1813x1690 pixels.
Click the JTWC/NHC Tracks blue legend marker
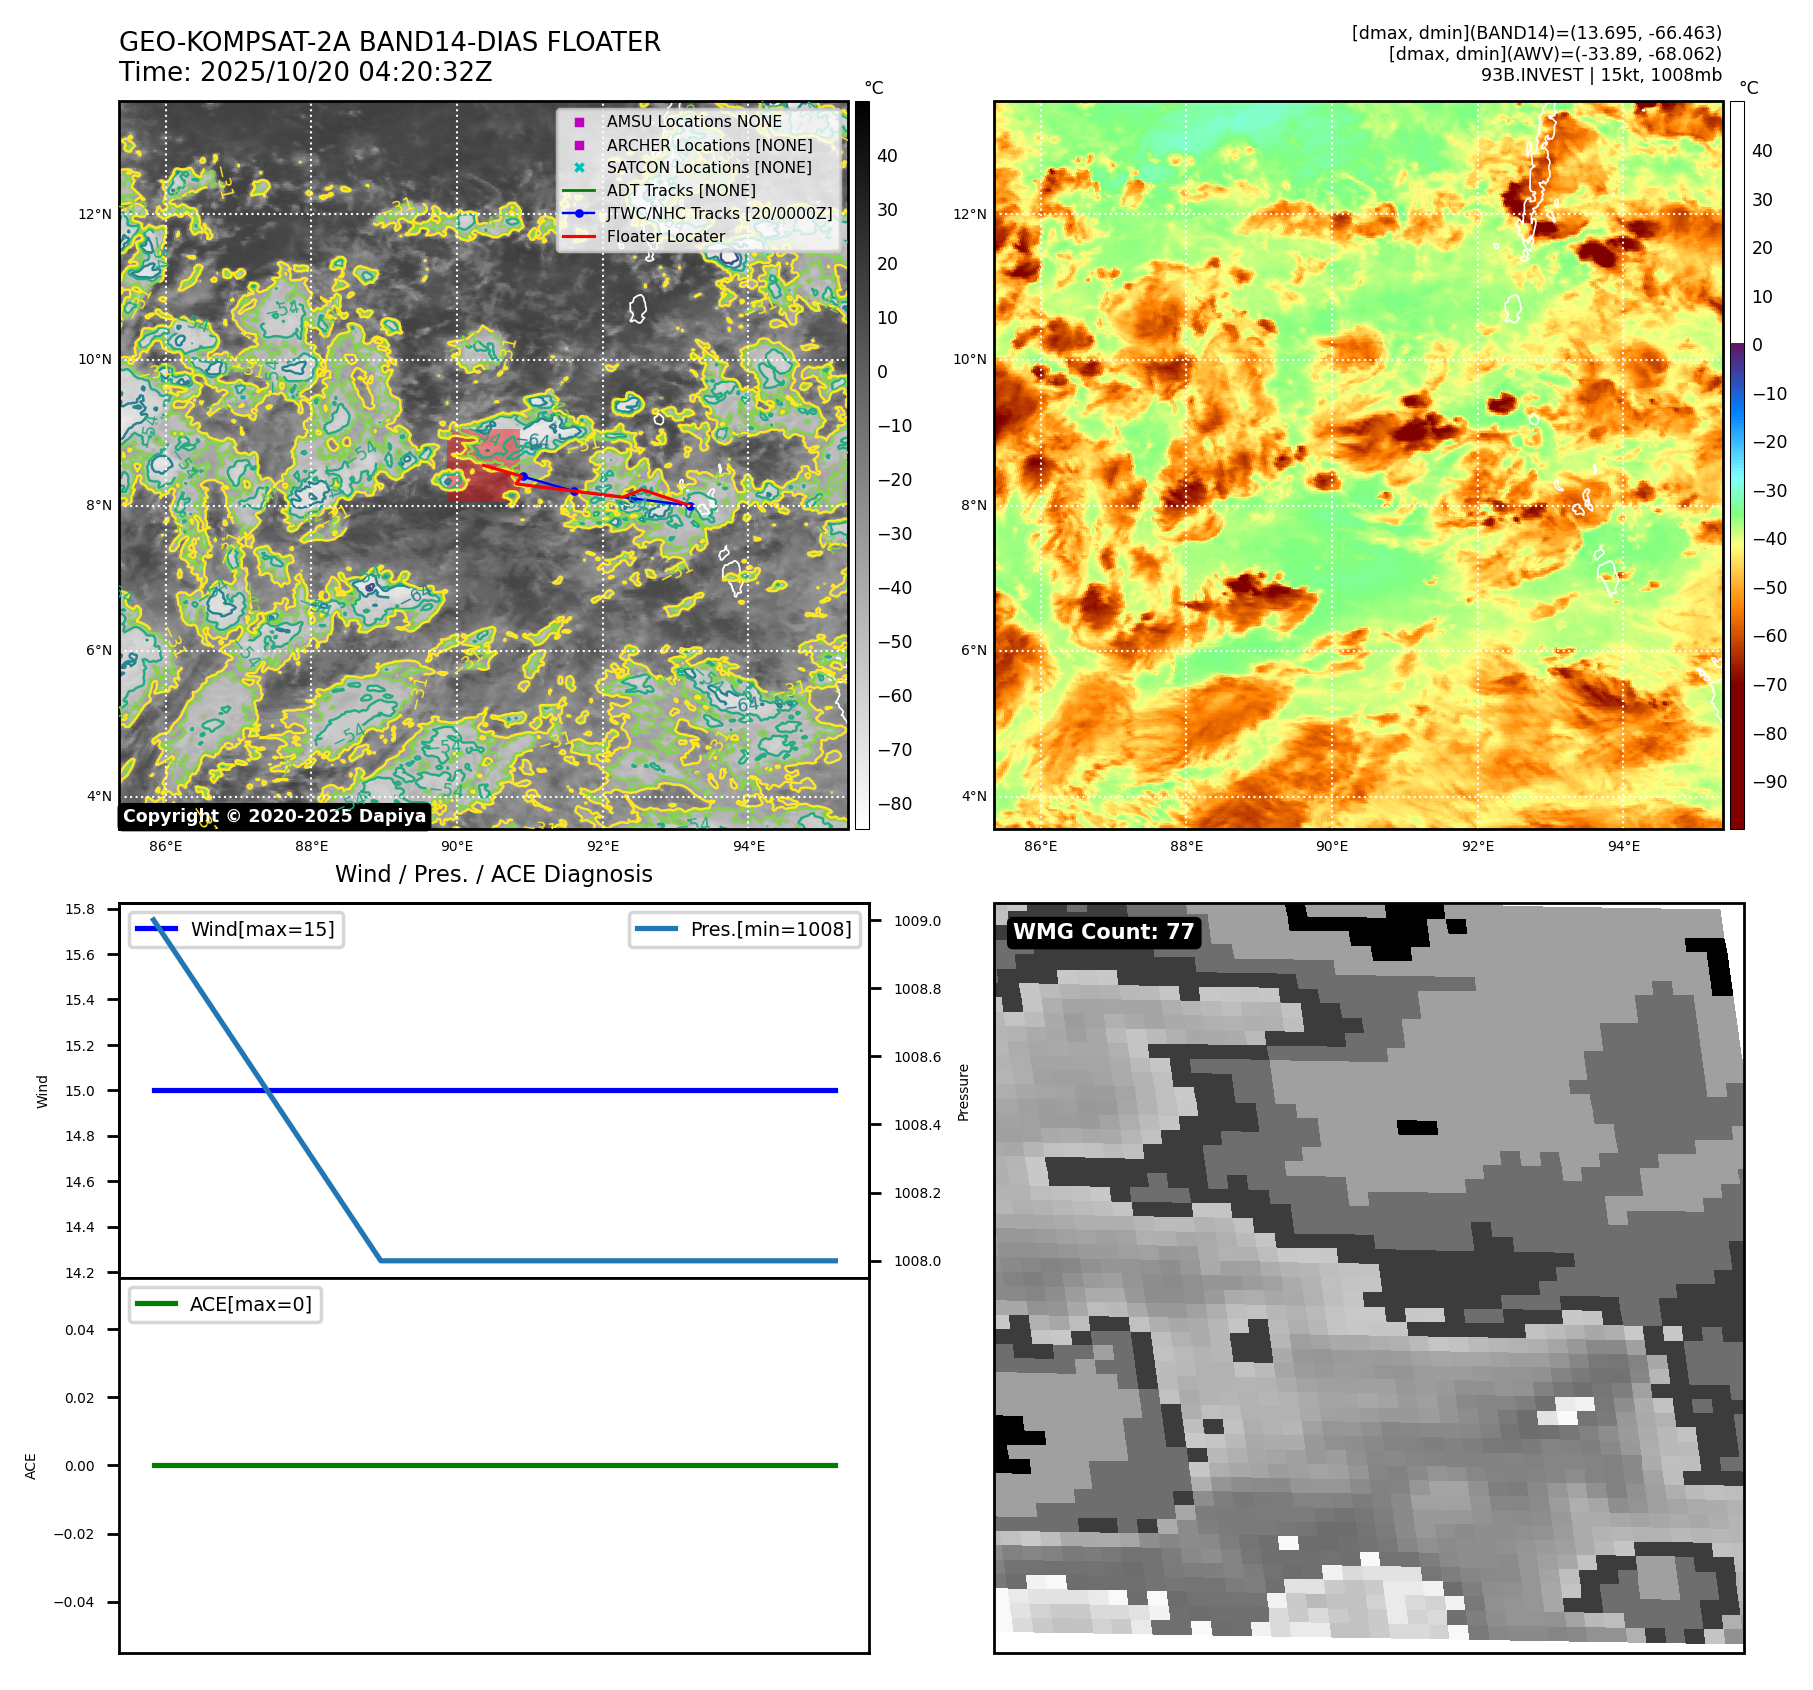(579, 214)
